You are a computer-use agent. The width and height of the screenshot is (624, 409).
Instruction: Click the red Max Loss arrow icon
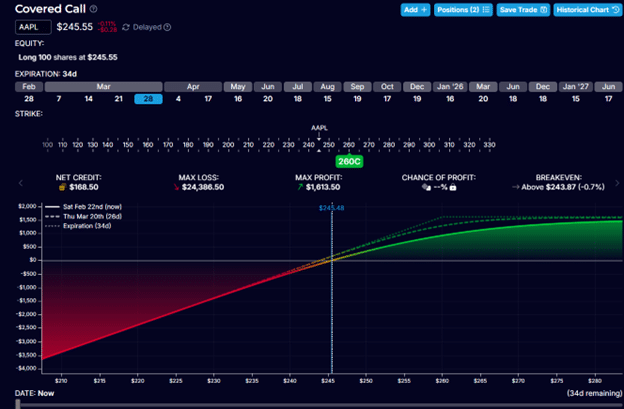(x=178, y=186)
